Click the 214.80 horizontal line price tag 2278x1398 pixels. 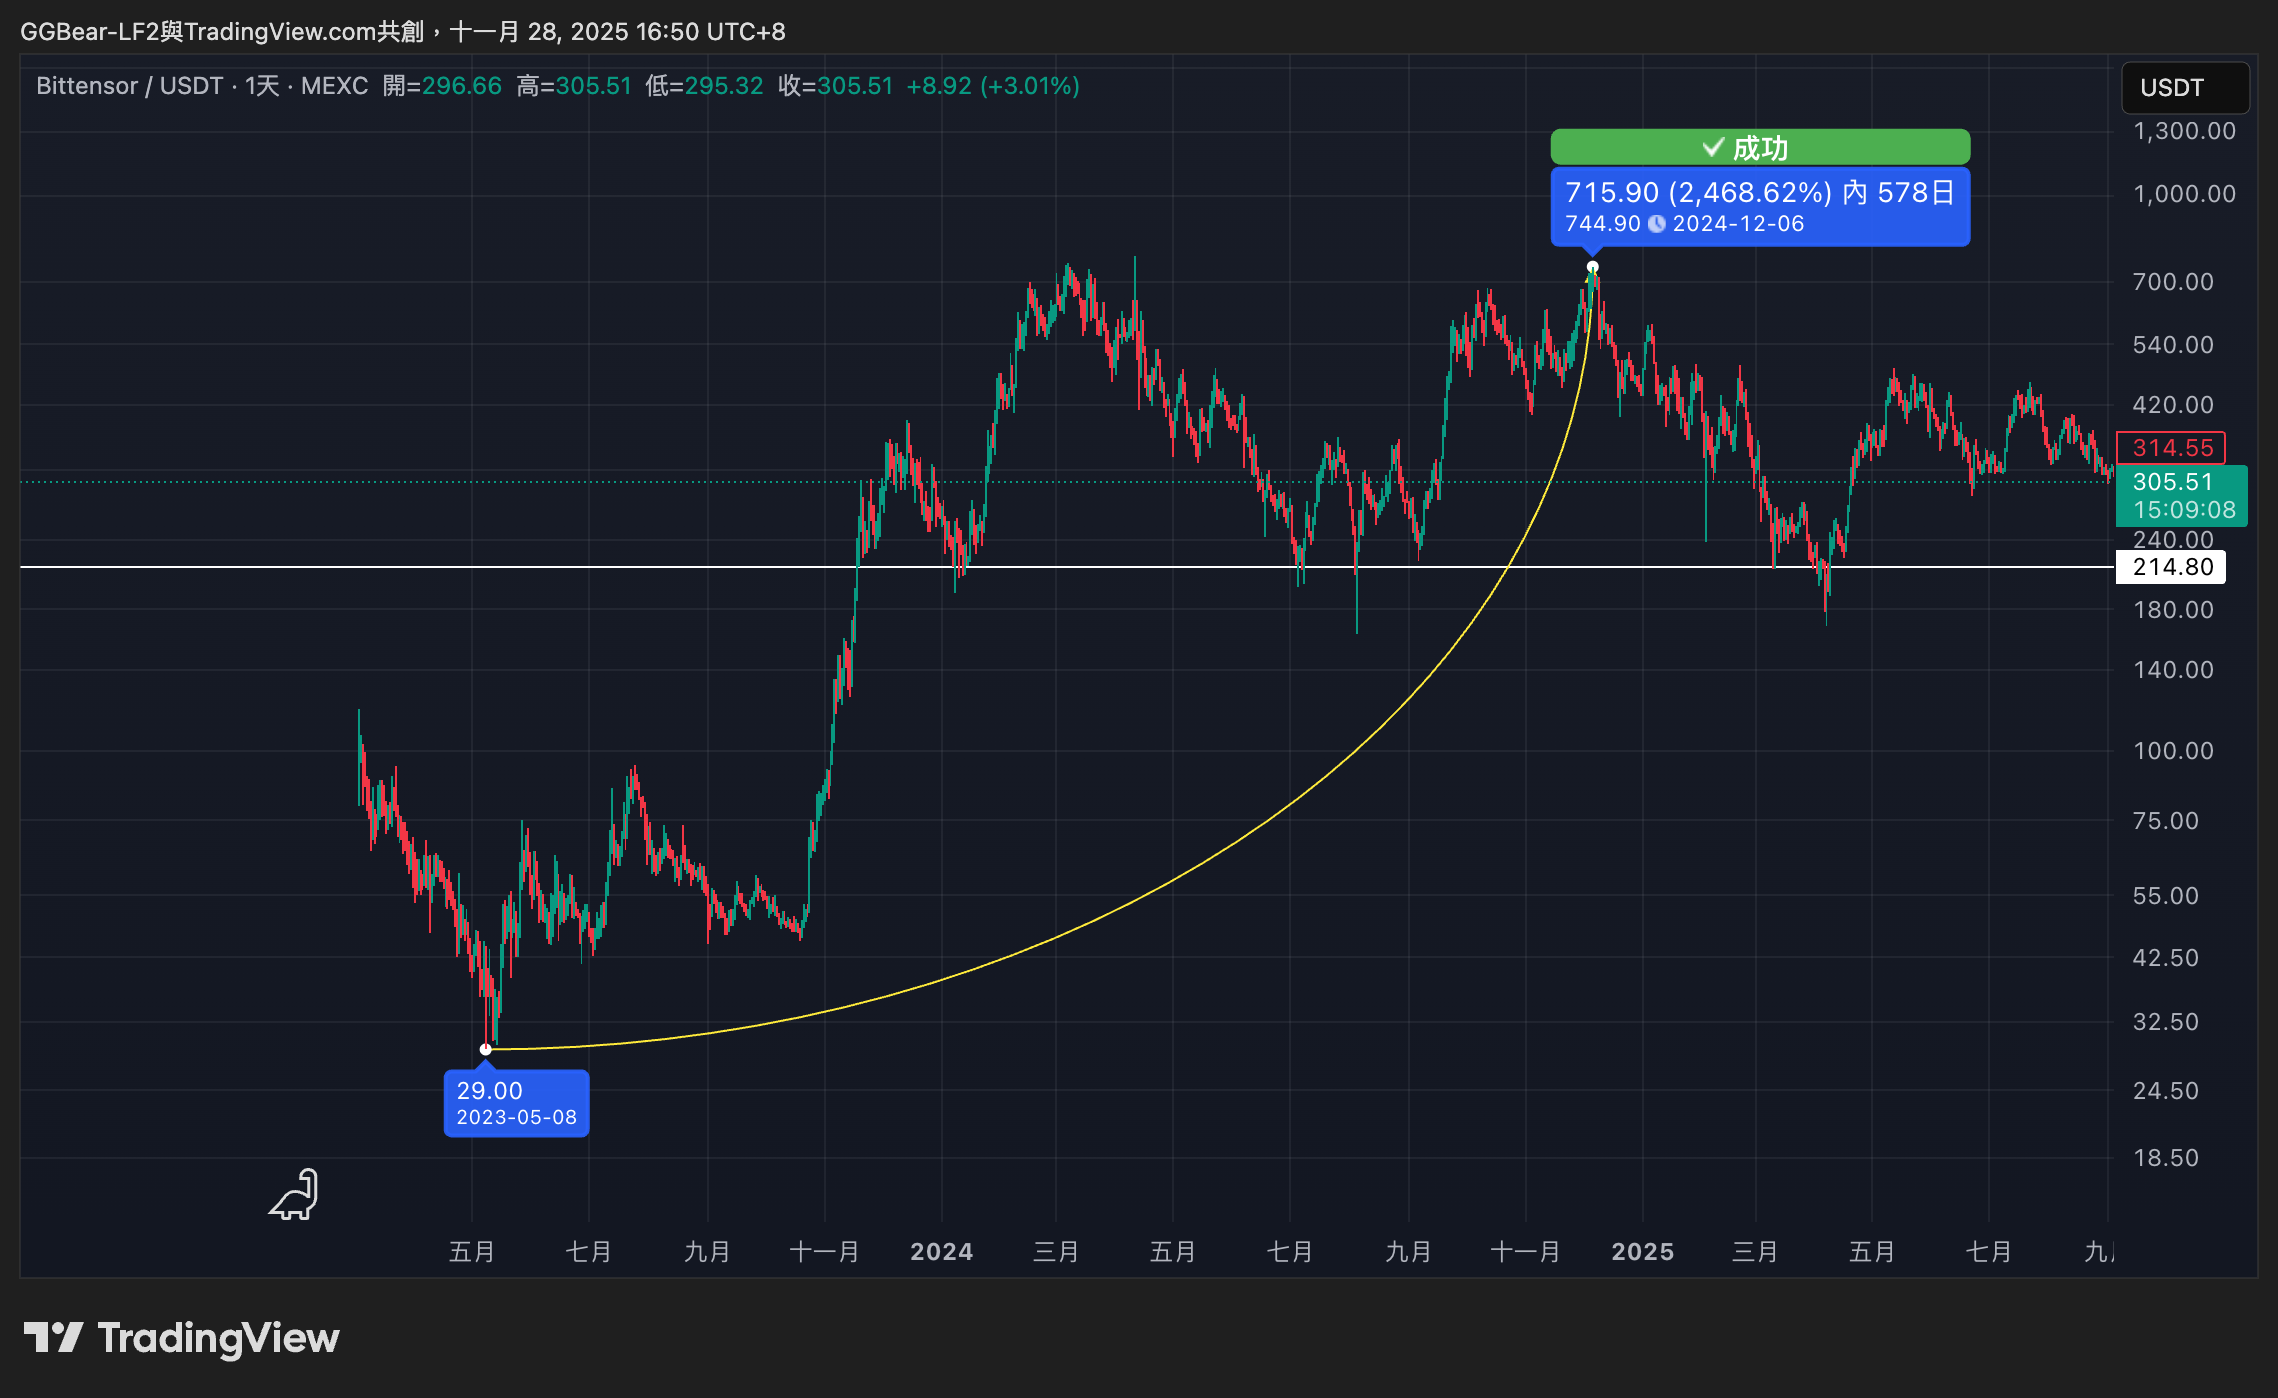pyautogui.click(x=2171, y=567)
